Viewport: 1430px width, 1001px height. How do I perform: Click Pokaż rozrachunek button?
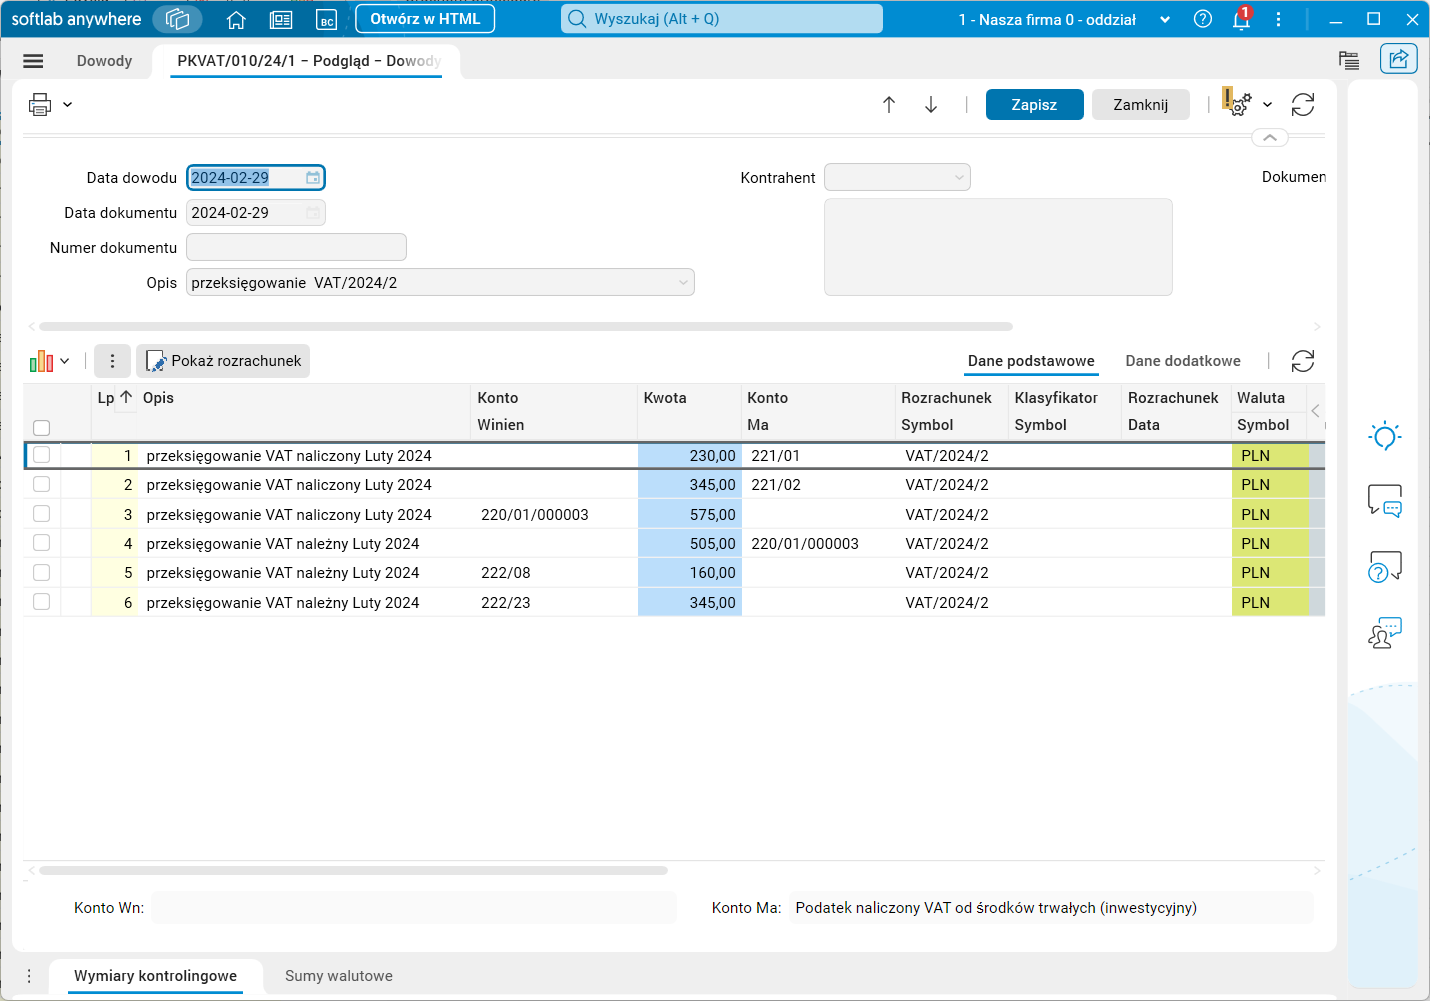[x=223, y=361]
